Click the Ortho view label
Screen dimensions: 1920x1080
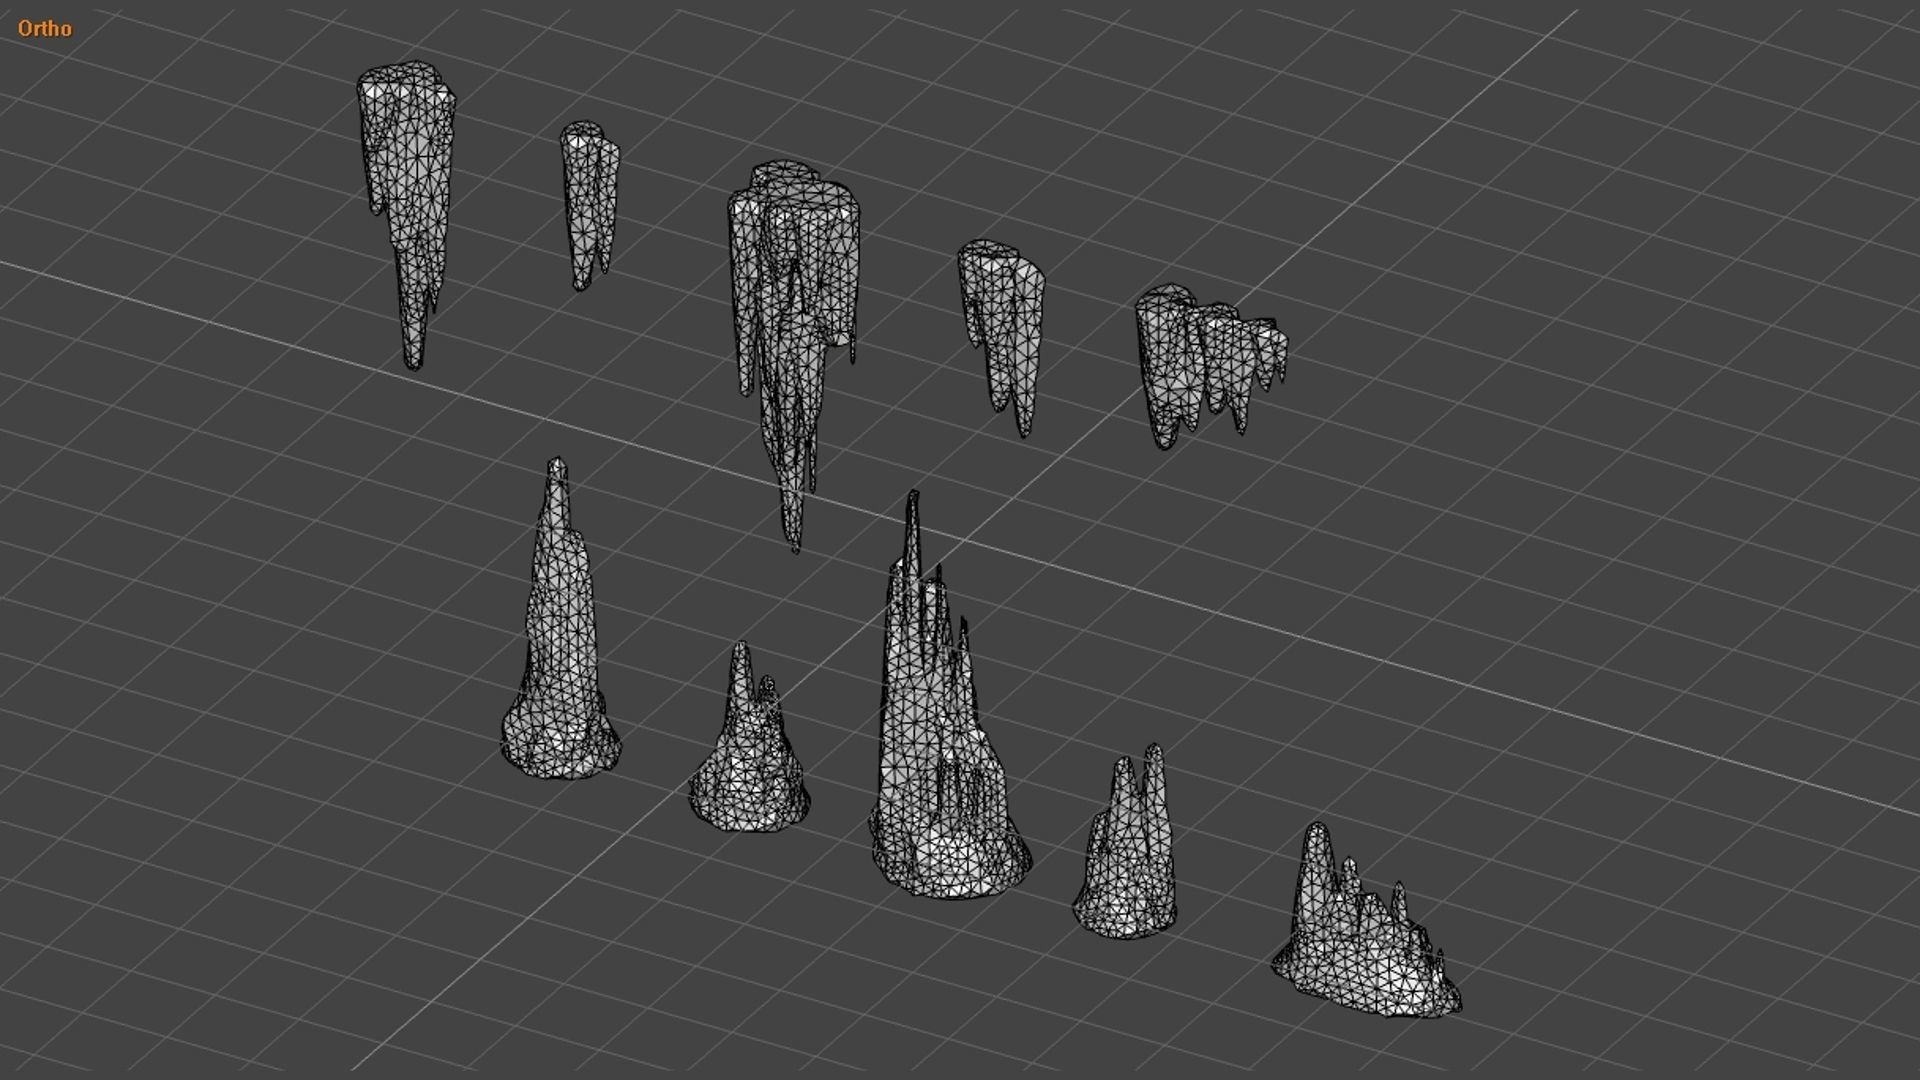click(x=45, y=29)
